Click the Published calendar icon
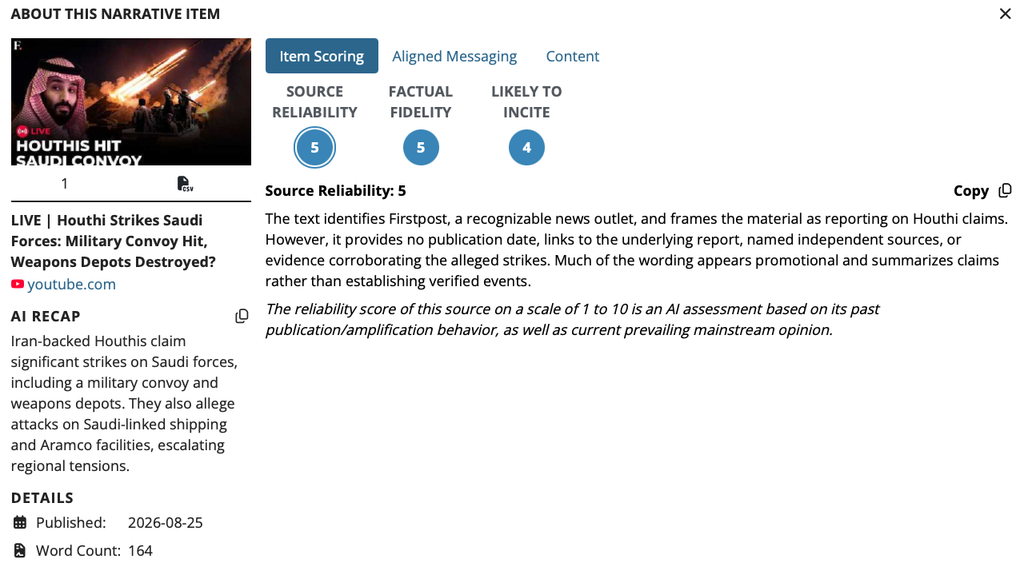Screen dimensions: 1024x566 [x=20, y=522]
